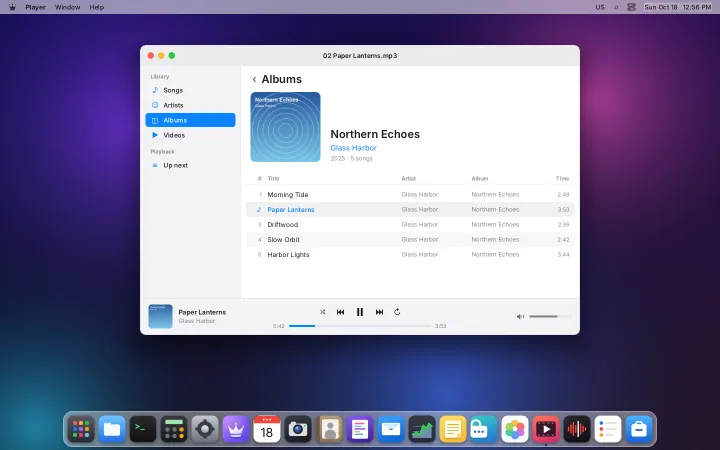This screenshot has width=720, height=450.
Task: Open the Player menu
Action: point(35,7)
